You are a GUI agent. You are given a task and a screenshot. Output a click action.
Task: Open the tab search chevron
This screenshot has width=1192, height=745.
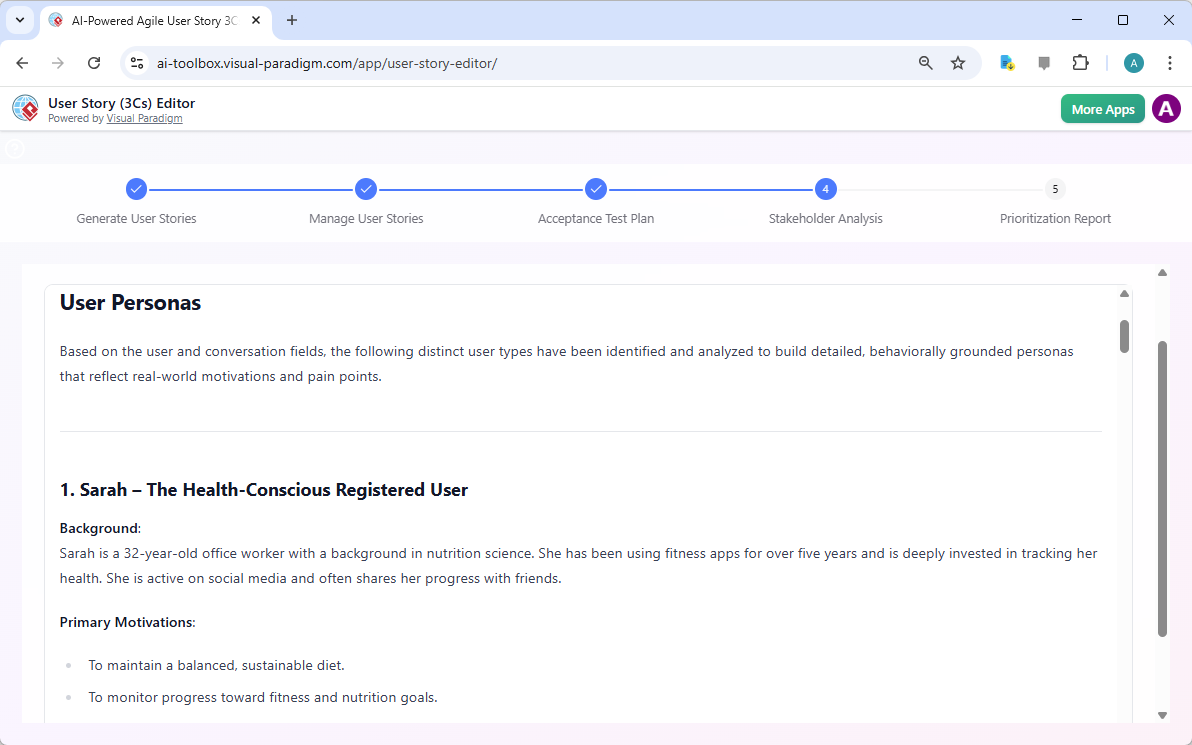(x=19, y=20)
